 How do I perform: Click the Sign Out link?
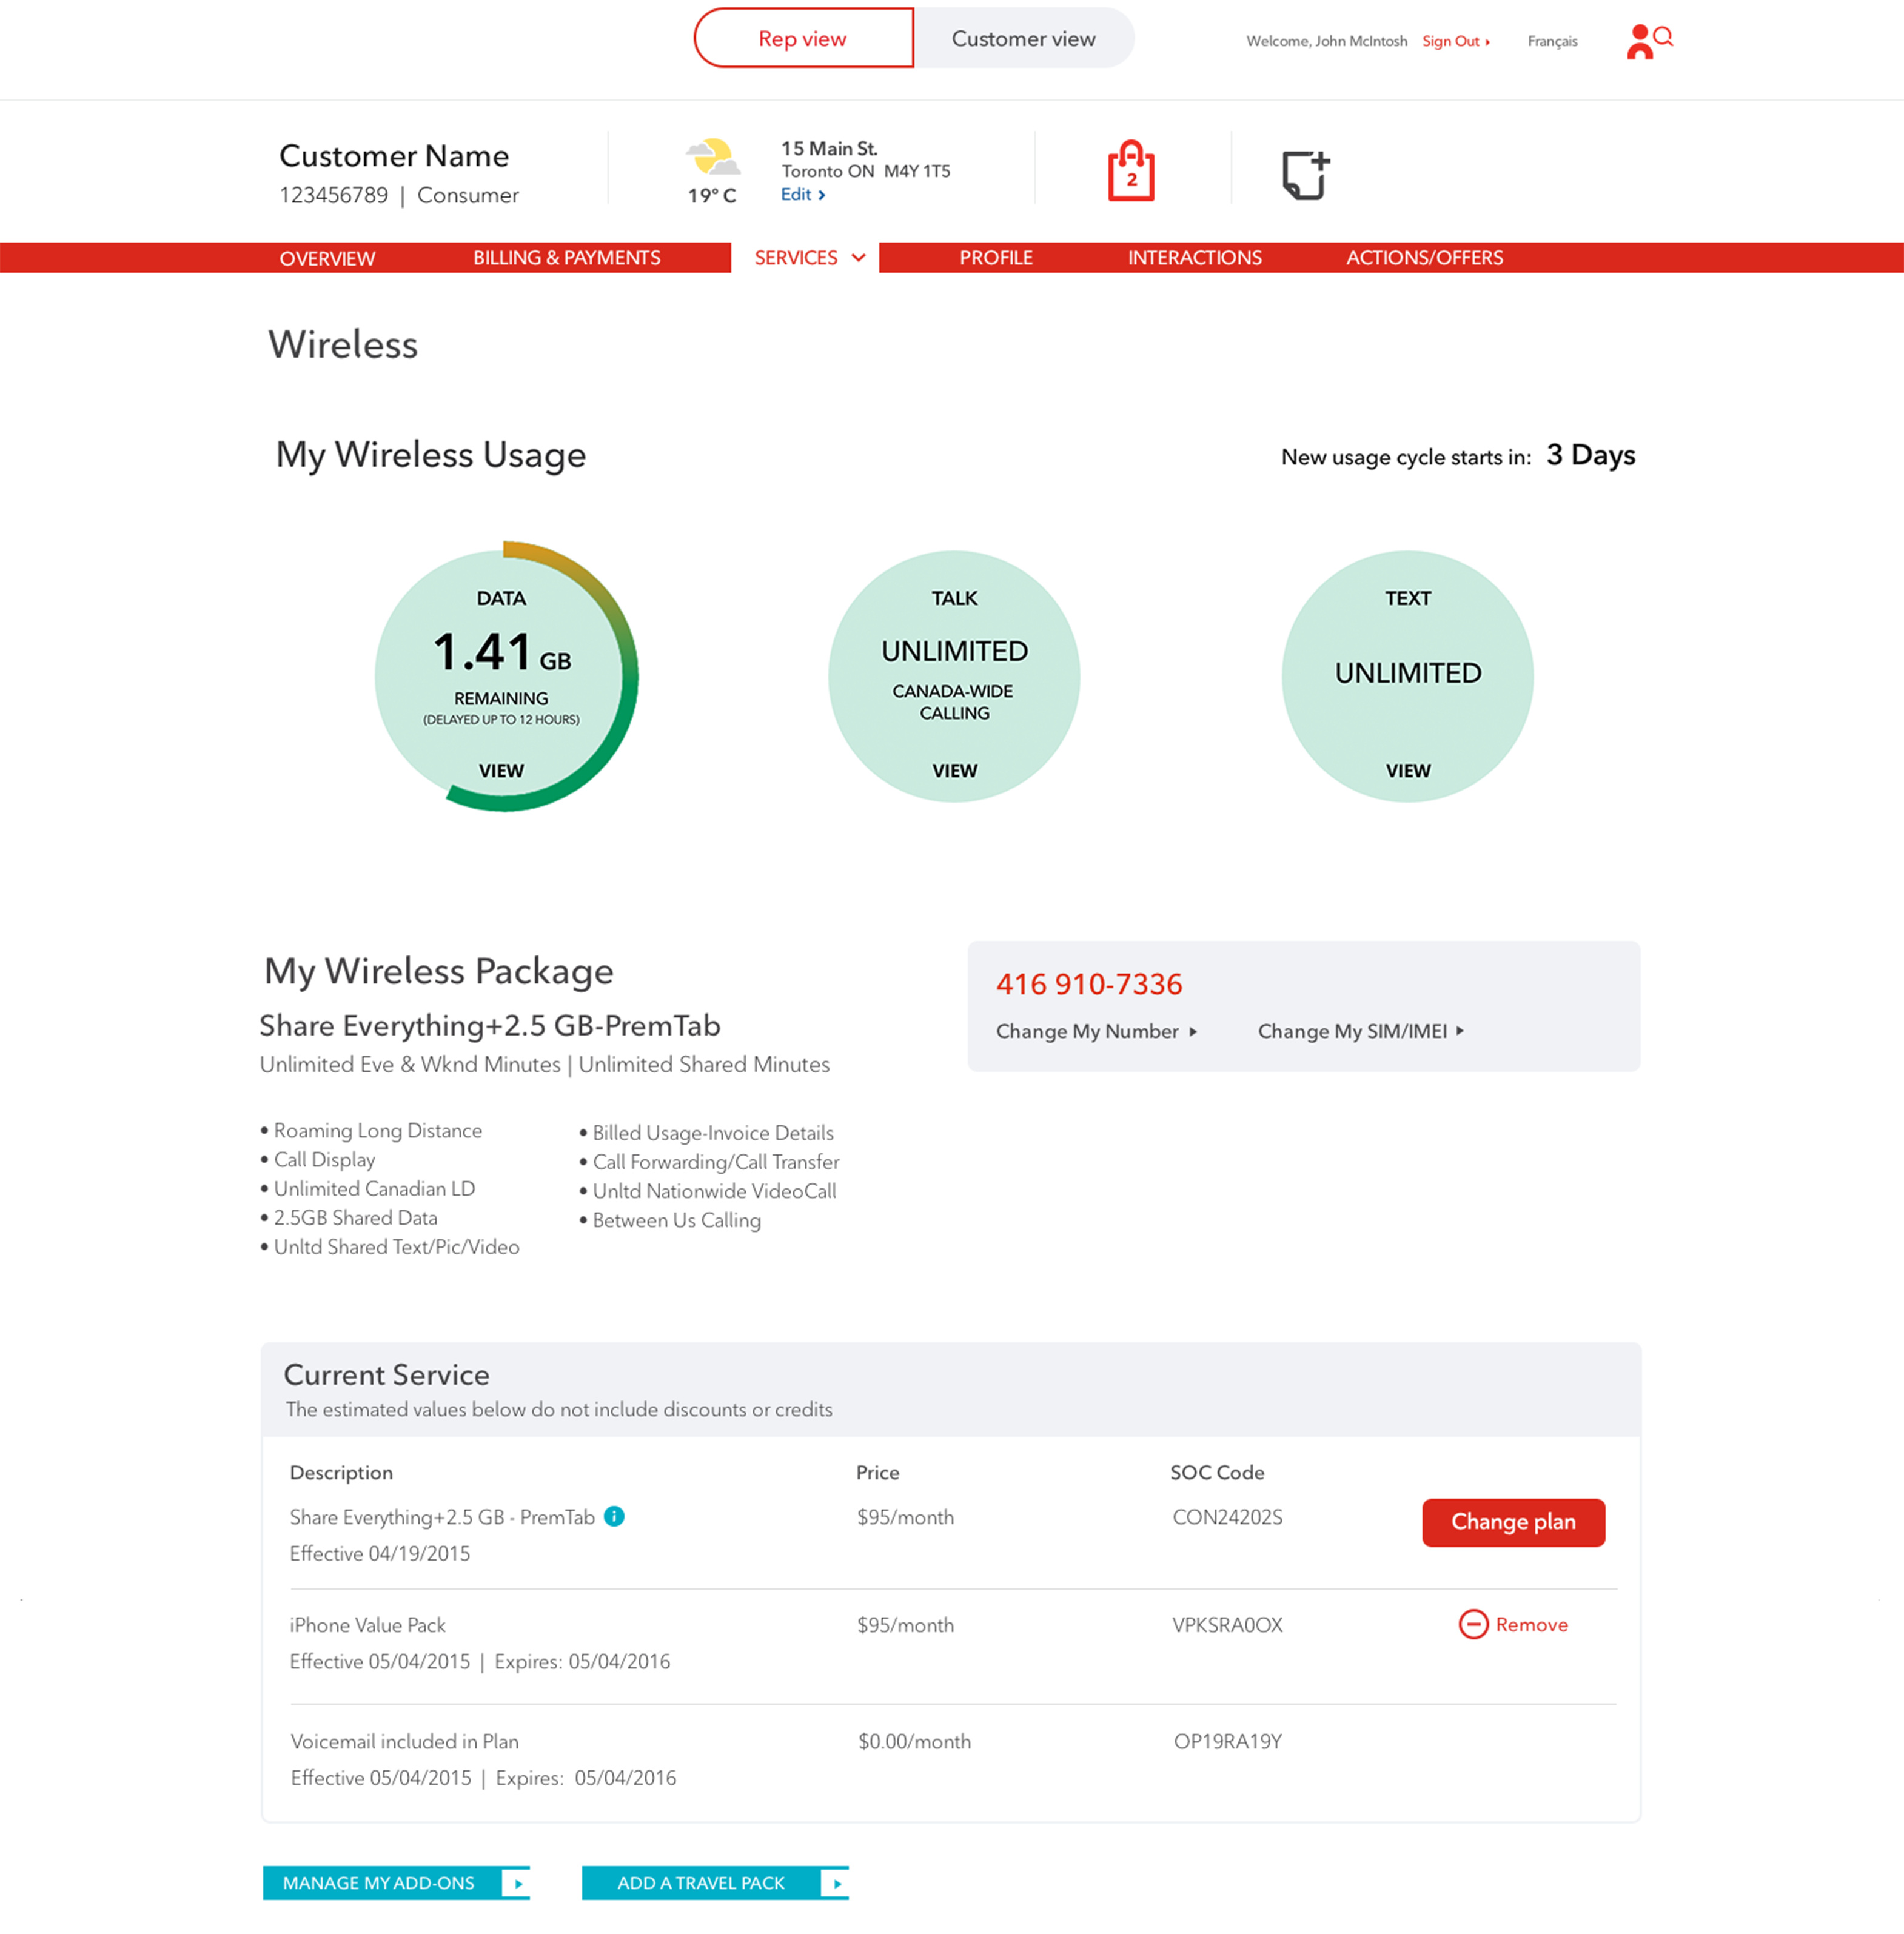pyautogui.click(x=1455, y=41)
